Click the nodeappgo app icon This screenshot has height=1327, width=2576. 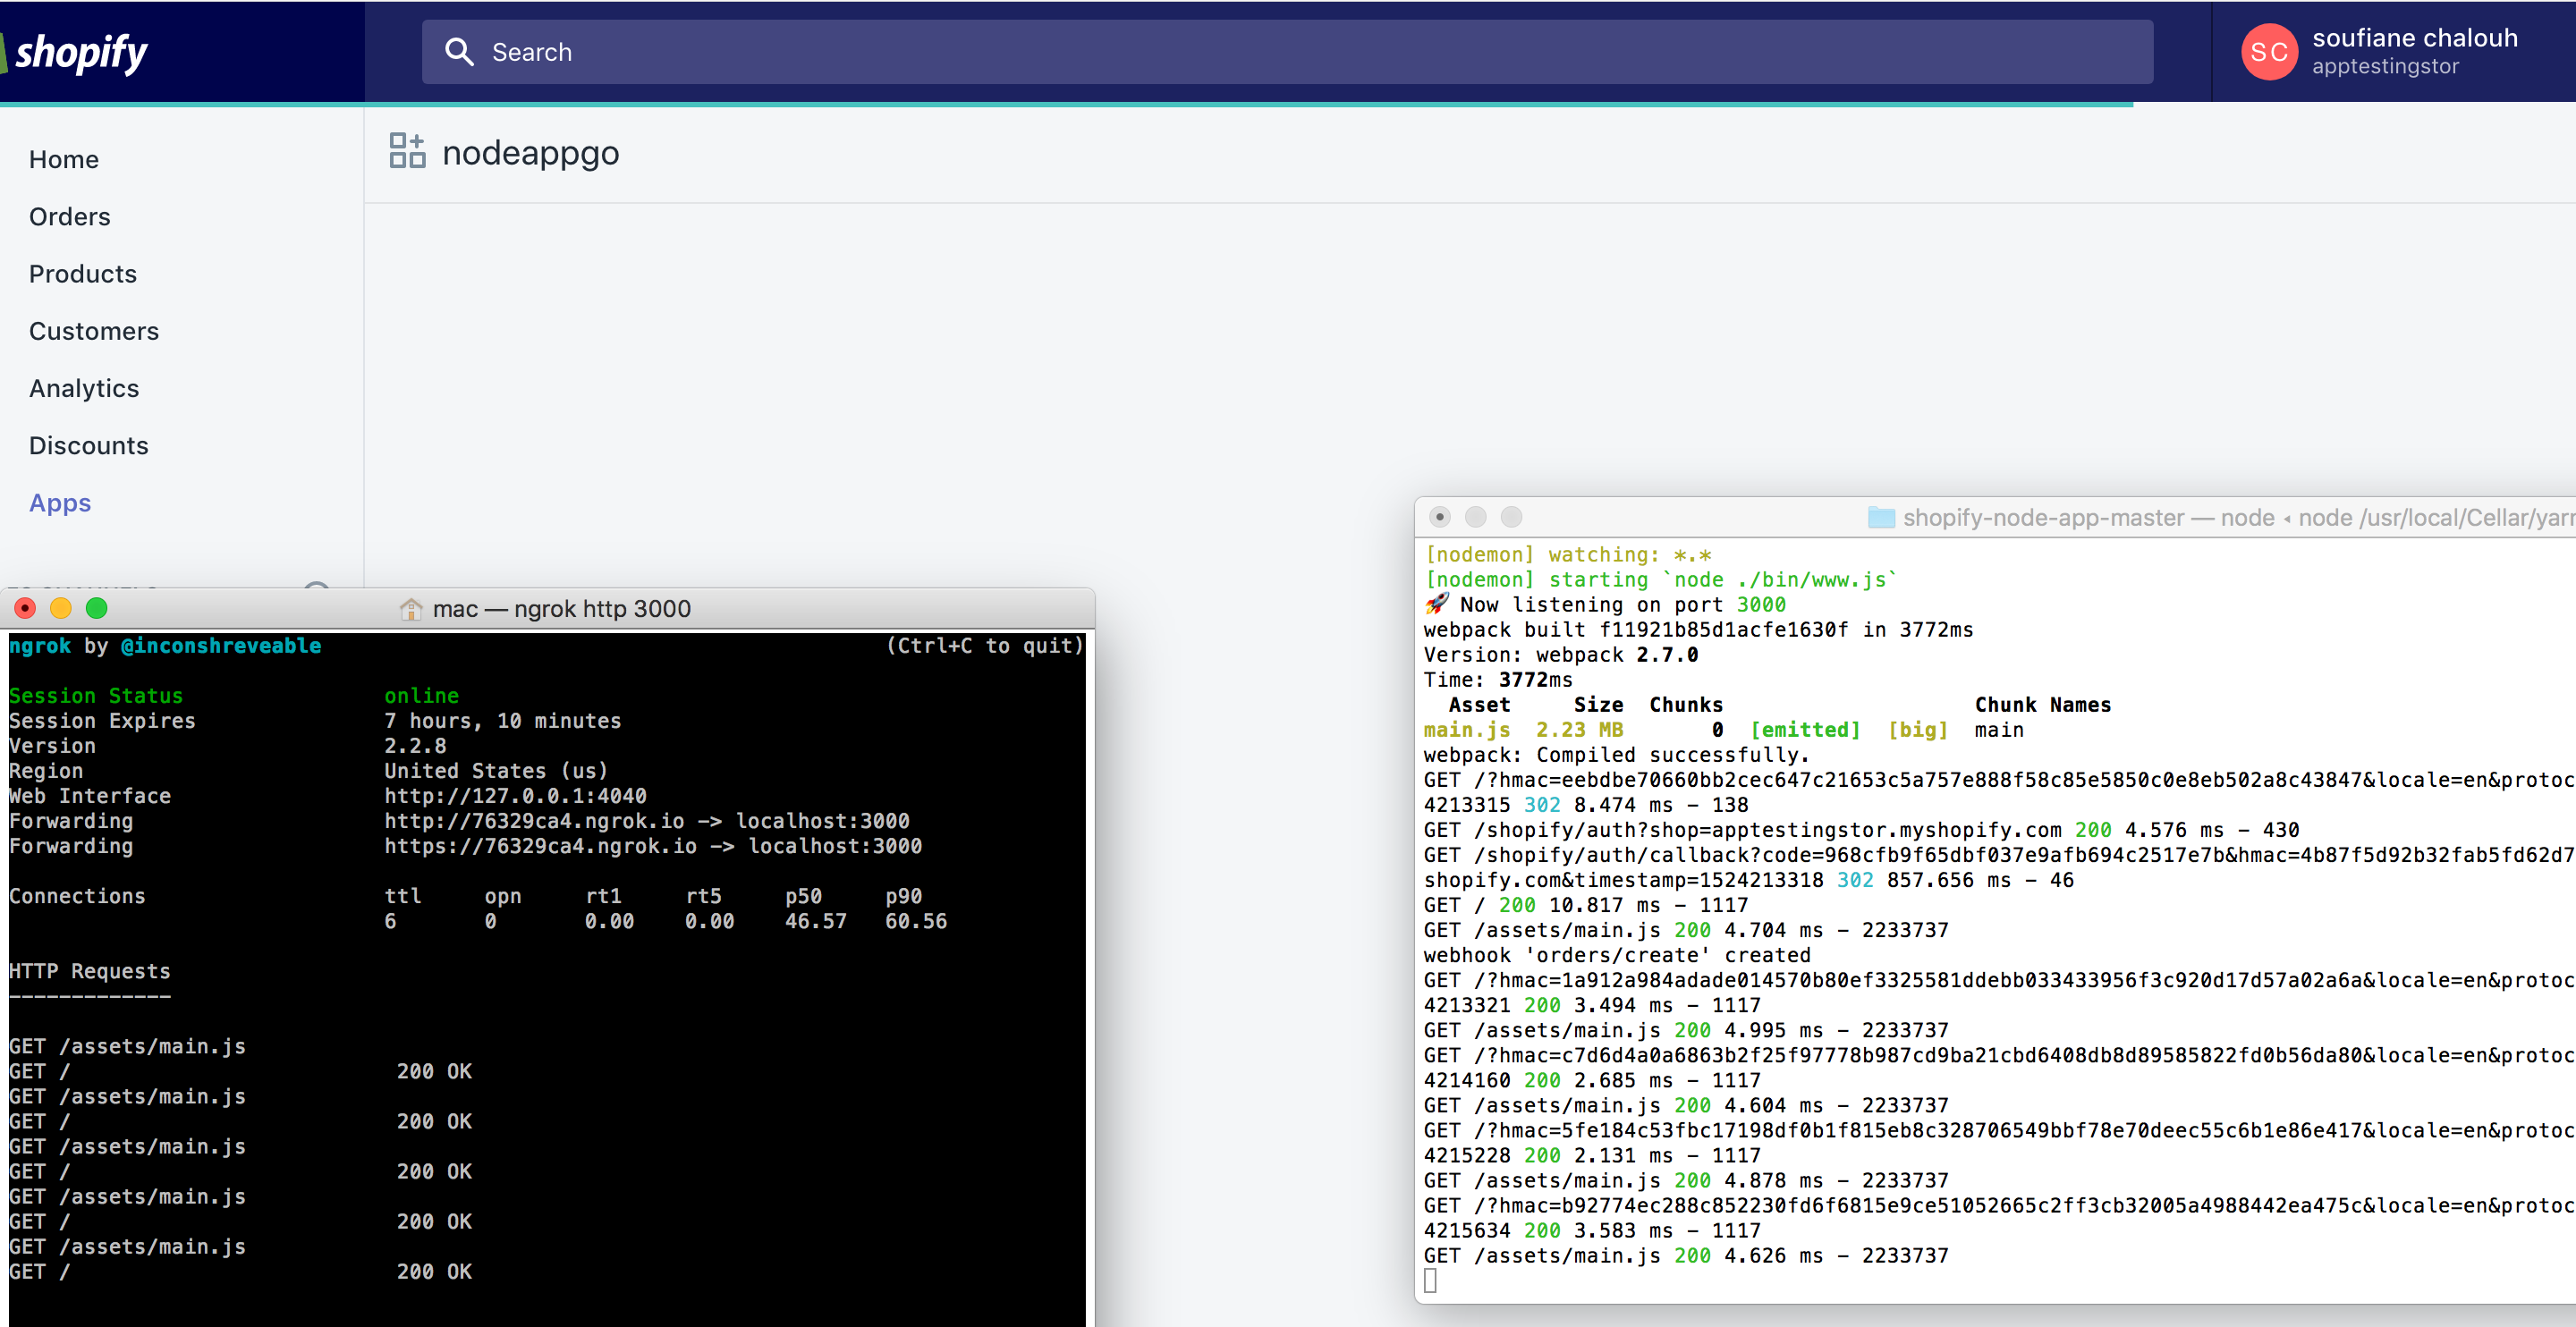coord(406,151)
